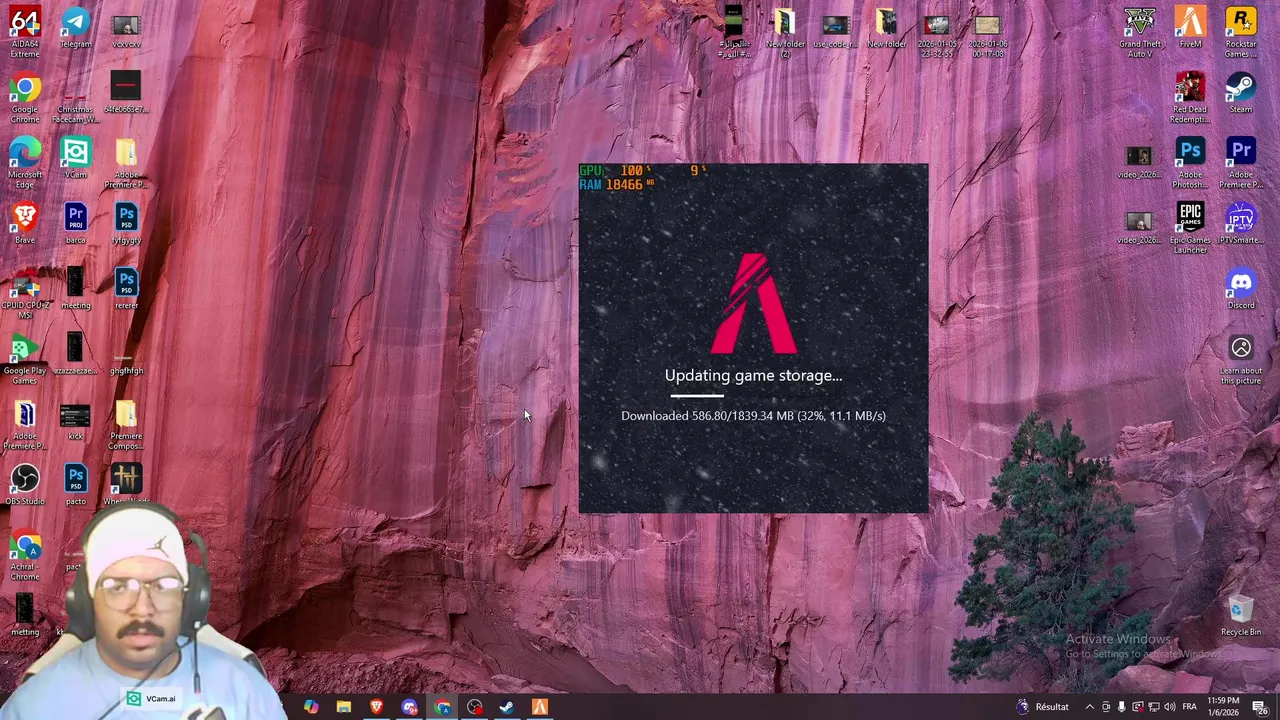The width and height of the screenshot is (1280, 720).
Task: Open the Résultat taskbar widget
Action: coord(1041,707)
